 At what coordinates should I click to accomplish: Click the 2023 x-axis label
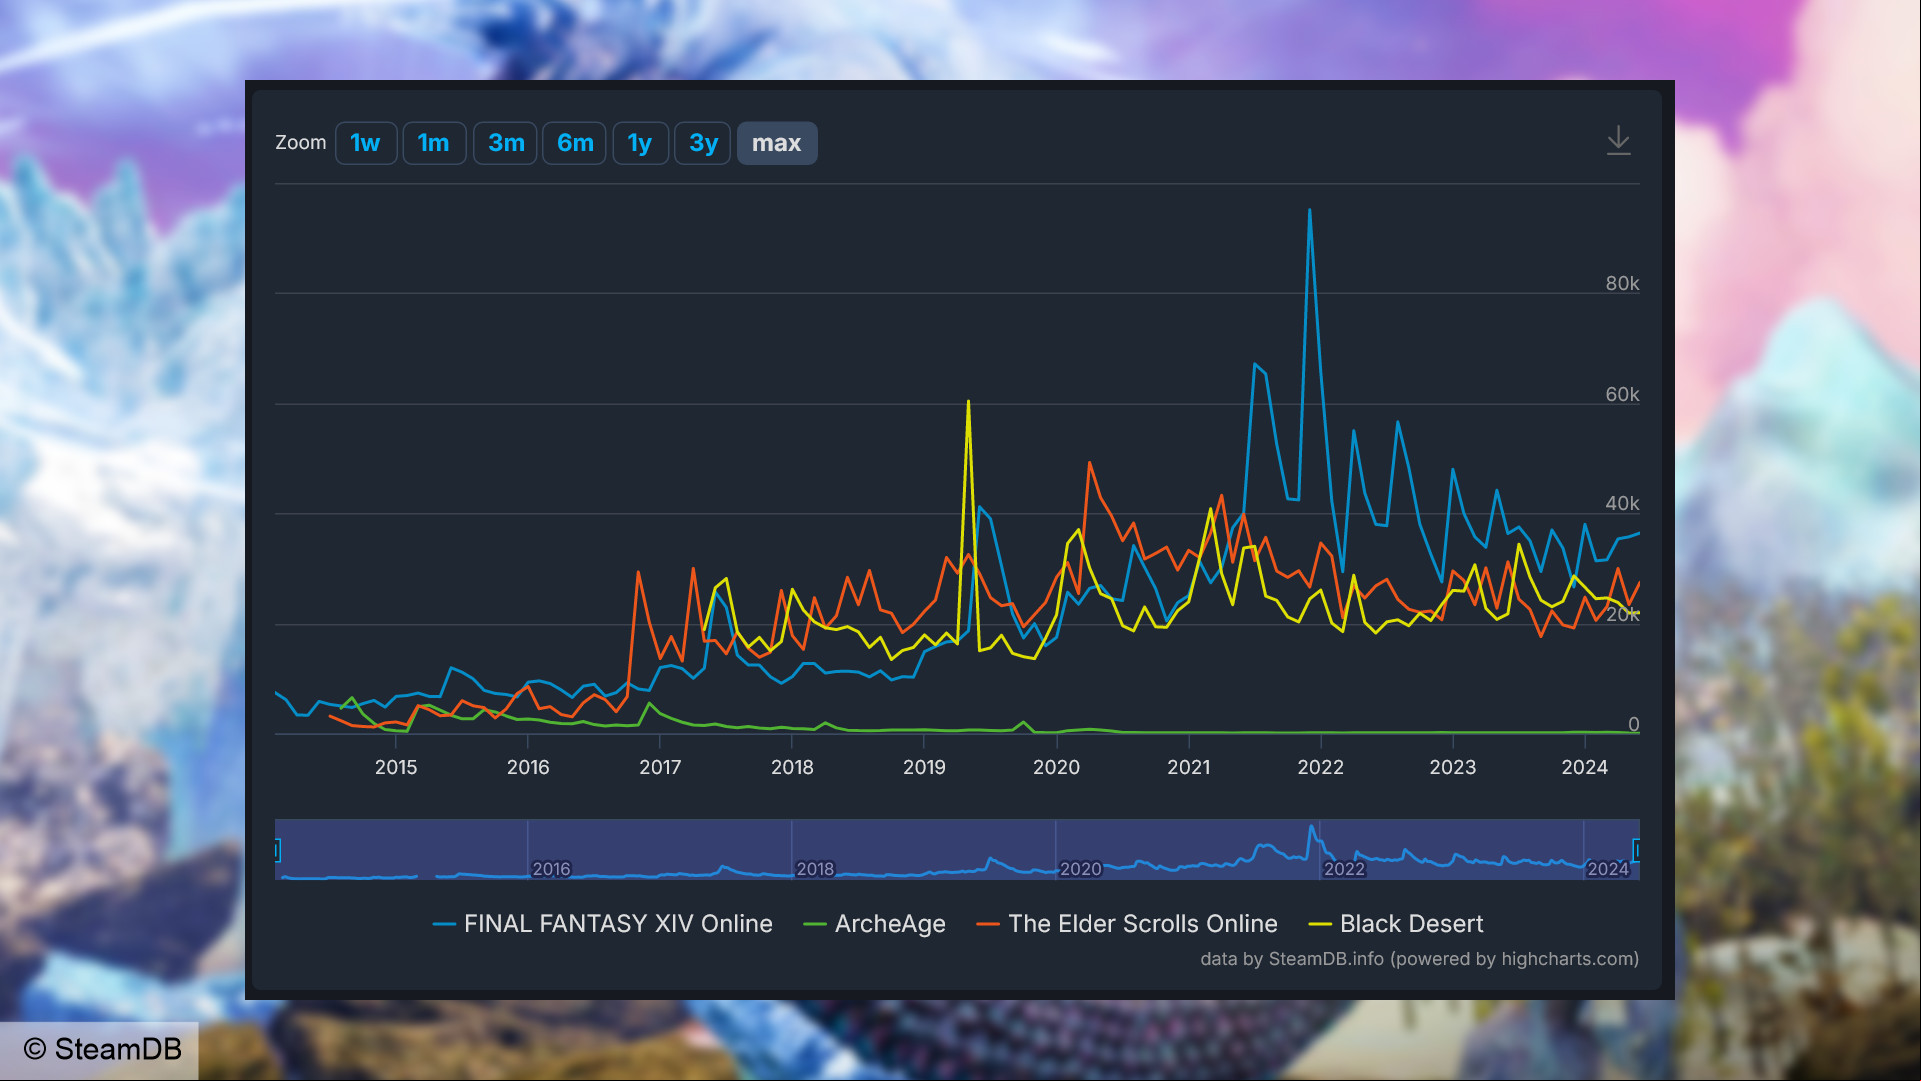point(1453,767)
